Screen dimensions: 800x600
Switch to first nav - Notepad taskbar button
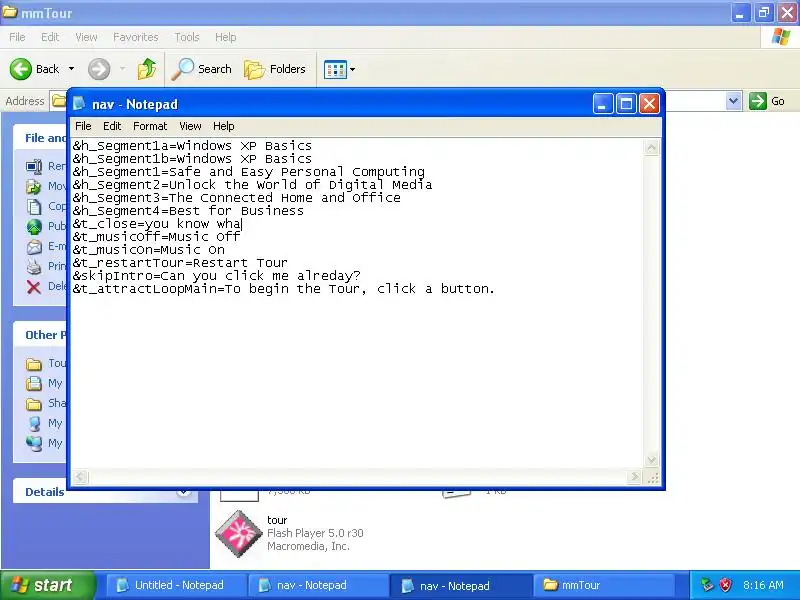[318, 585]
